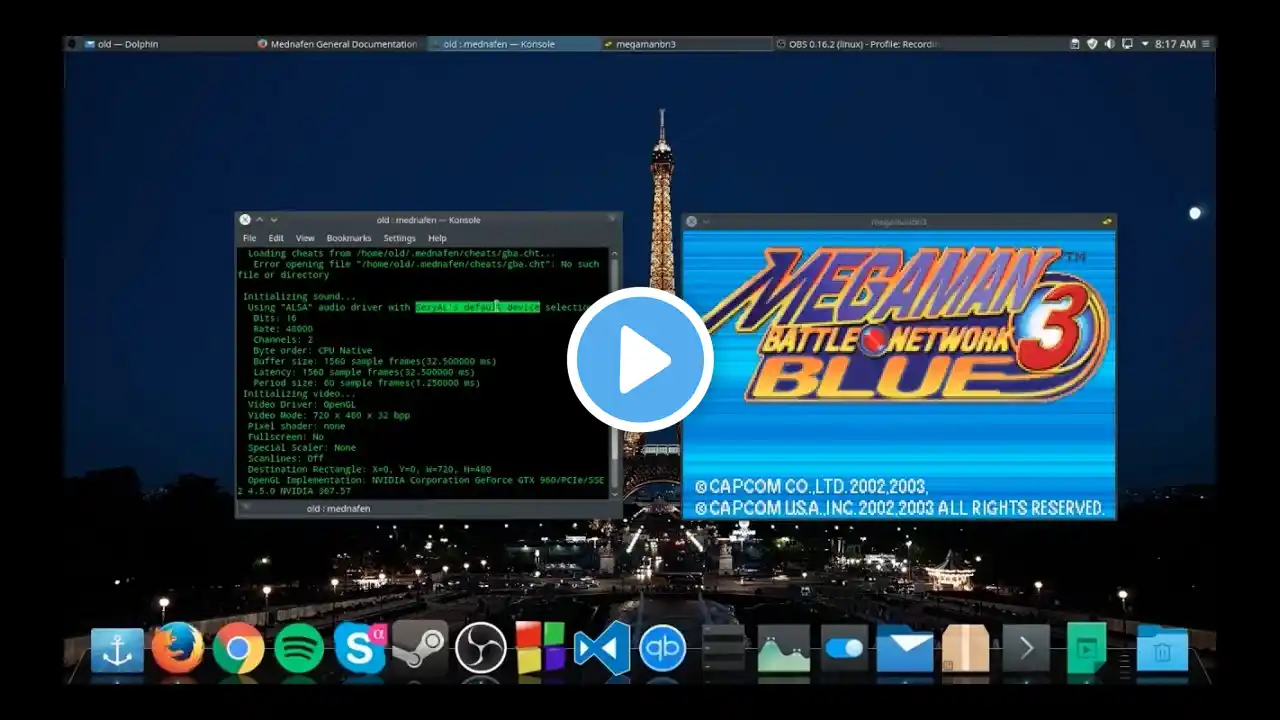This screenshot has height=720, width=1280.
Task: Open the panel hamburger menu at top right
Action: 1206,44
